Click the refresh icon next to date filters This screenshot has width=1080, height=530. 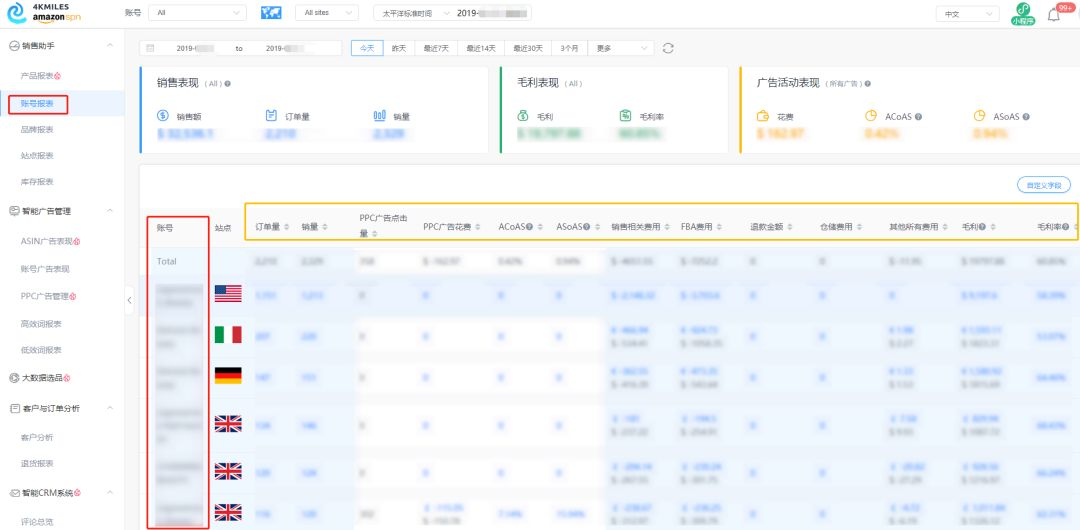[x=668, y=48]
